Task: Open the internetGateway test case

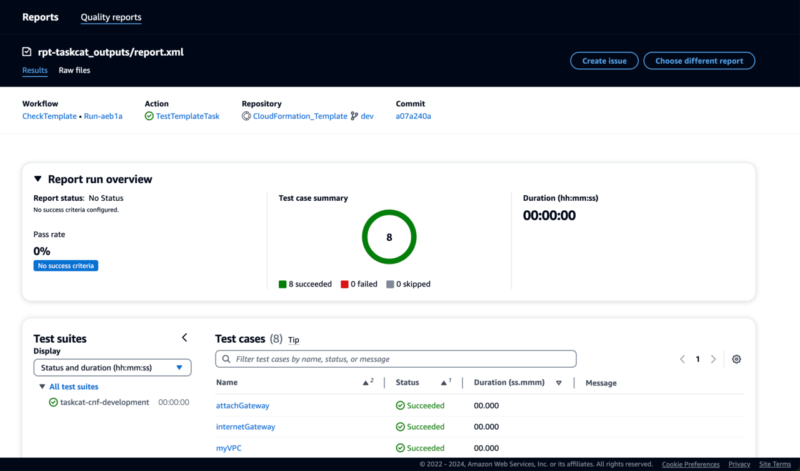Action: [245, 427]
